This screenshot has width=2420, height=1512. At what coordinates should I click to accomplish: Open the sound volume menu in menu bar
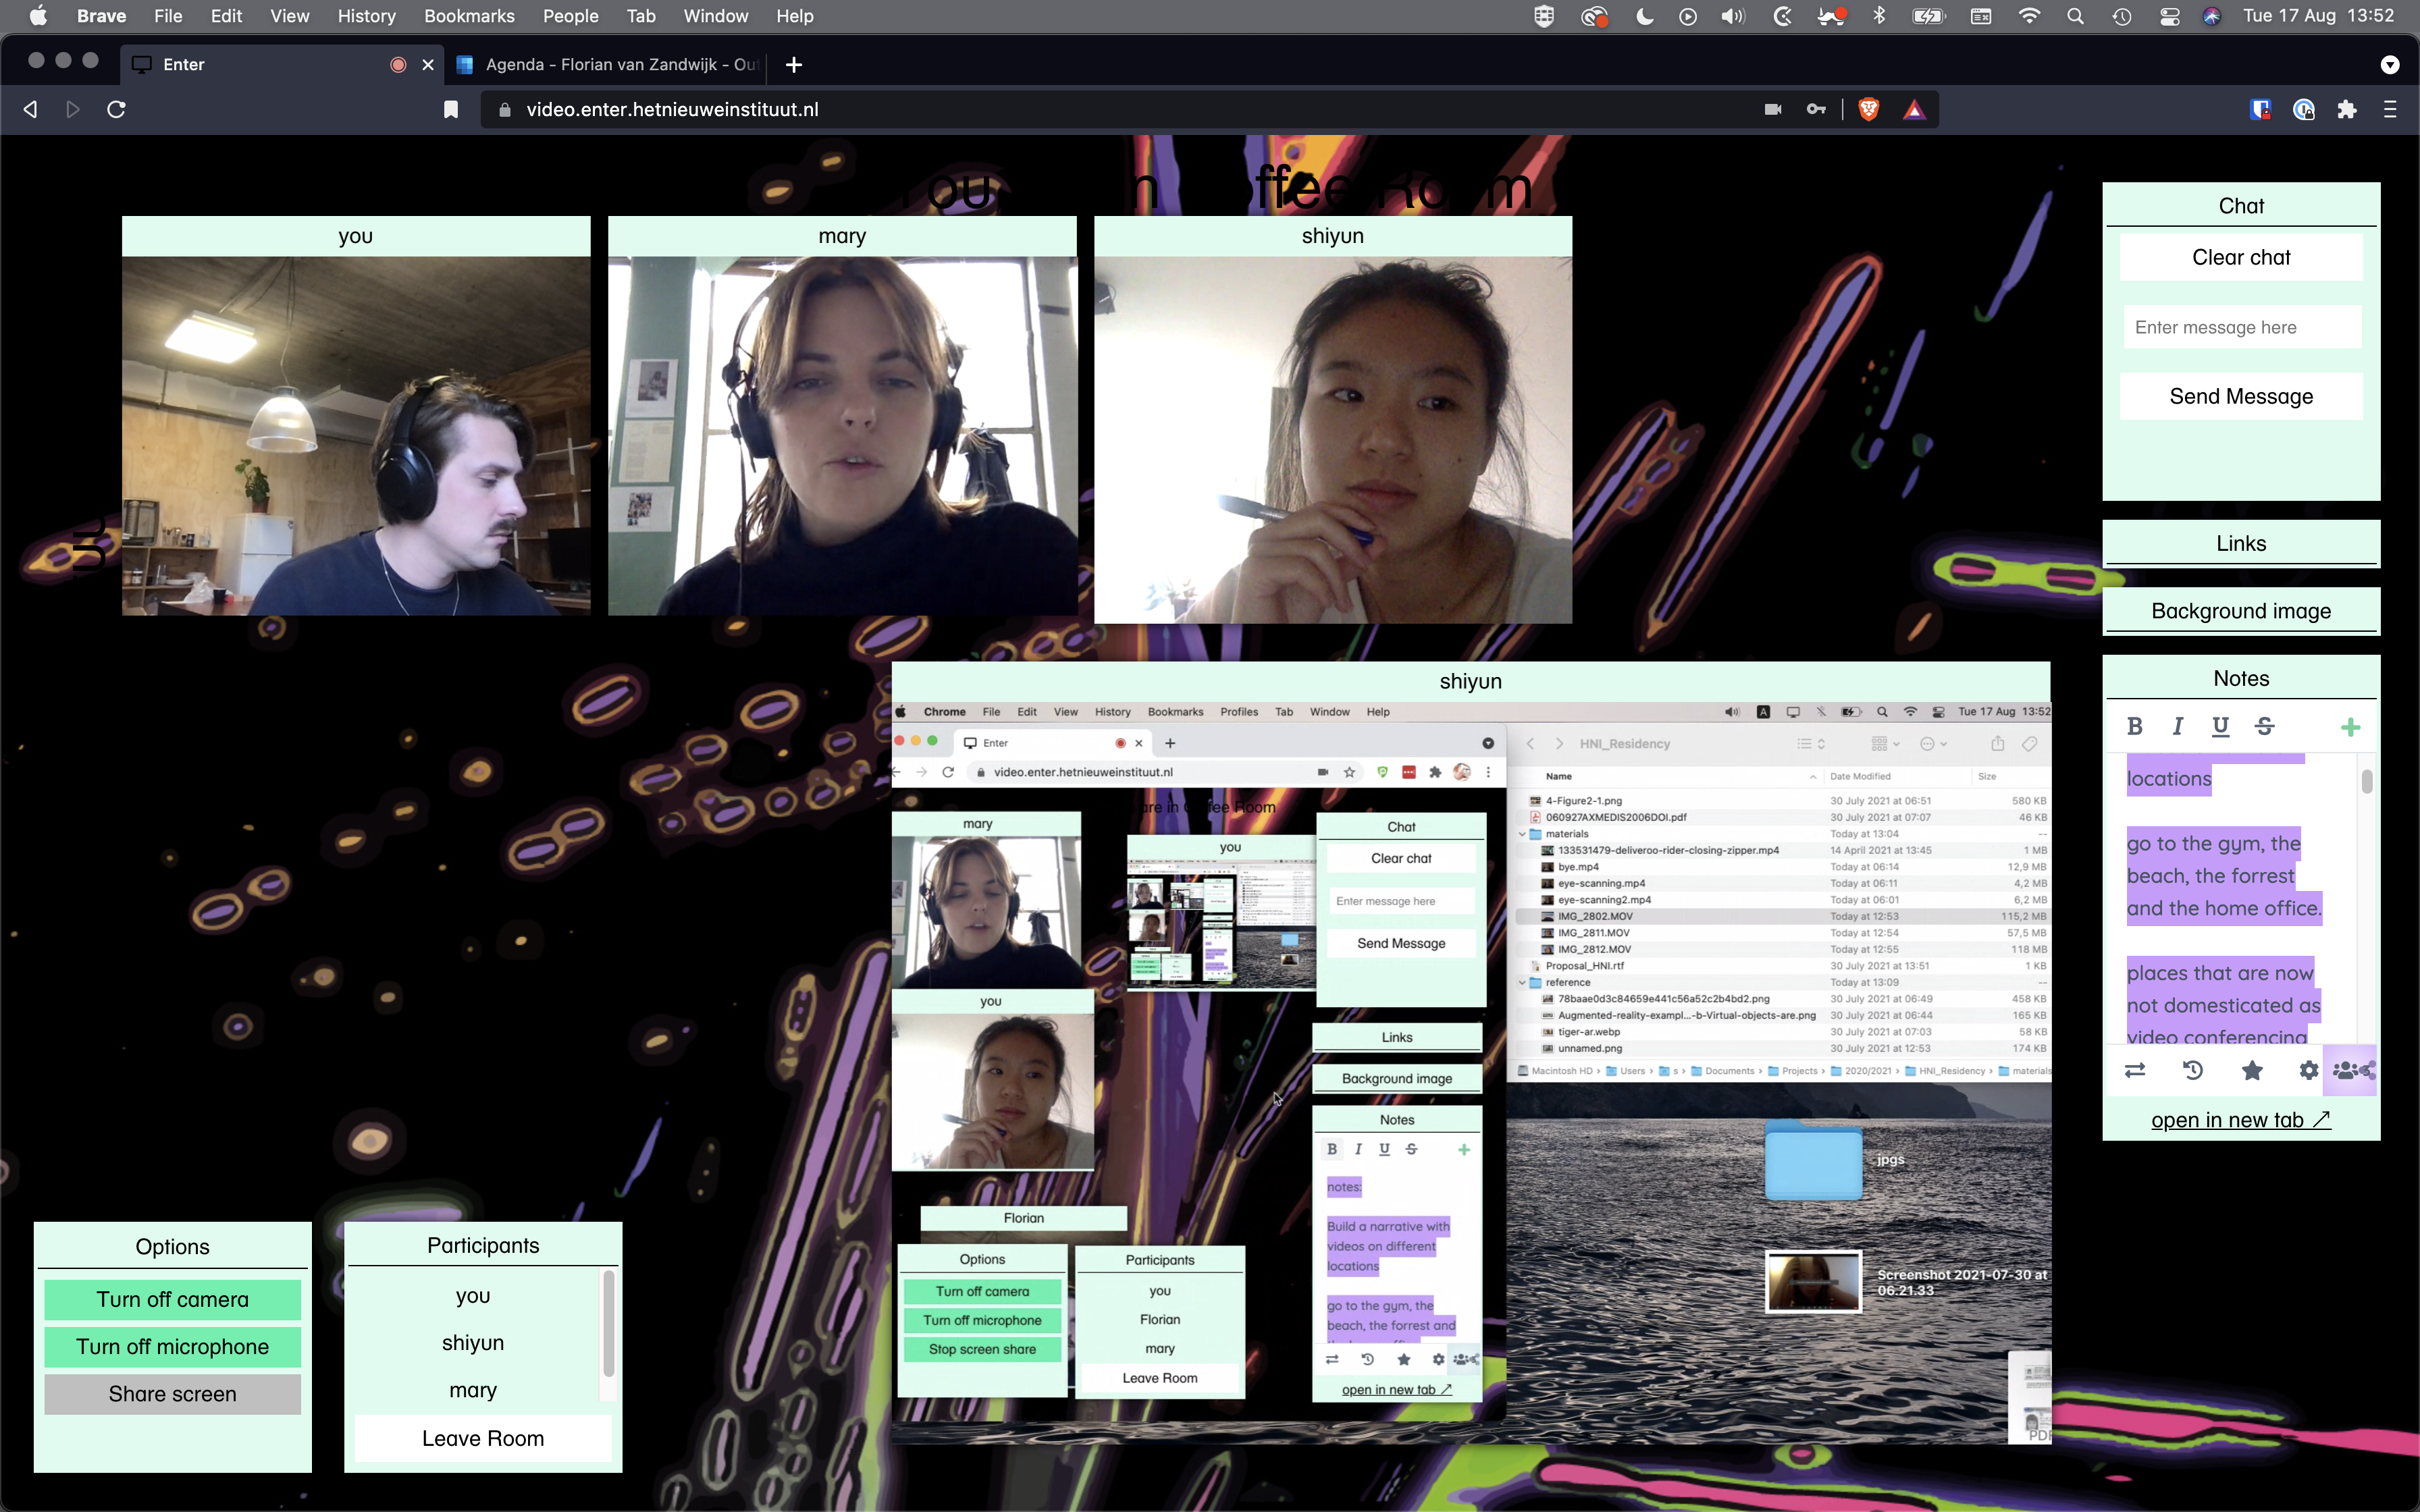point(1732,16)
